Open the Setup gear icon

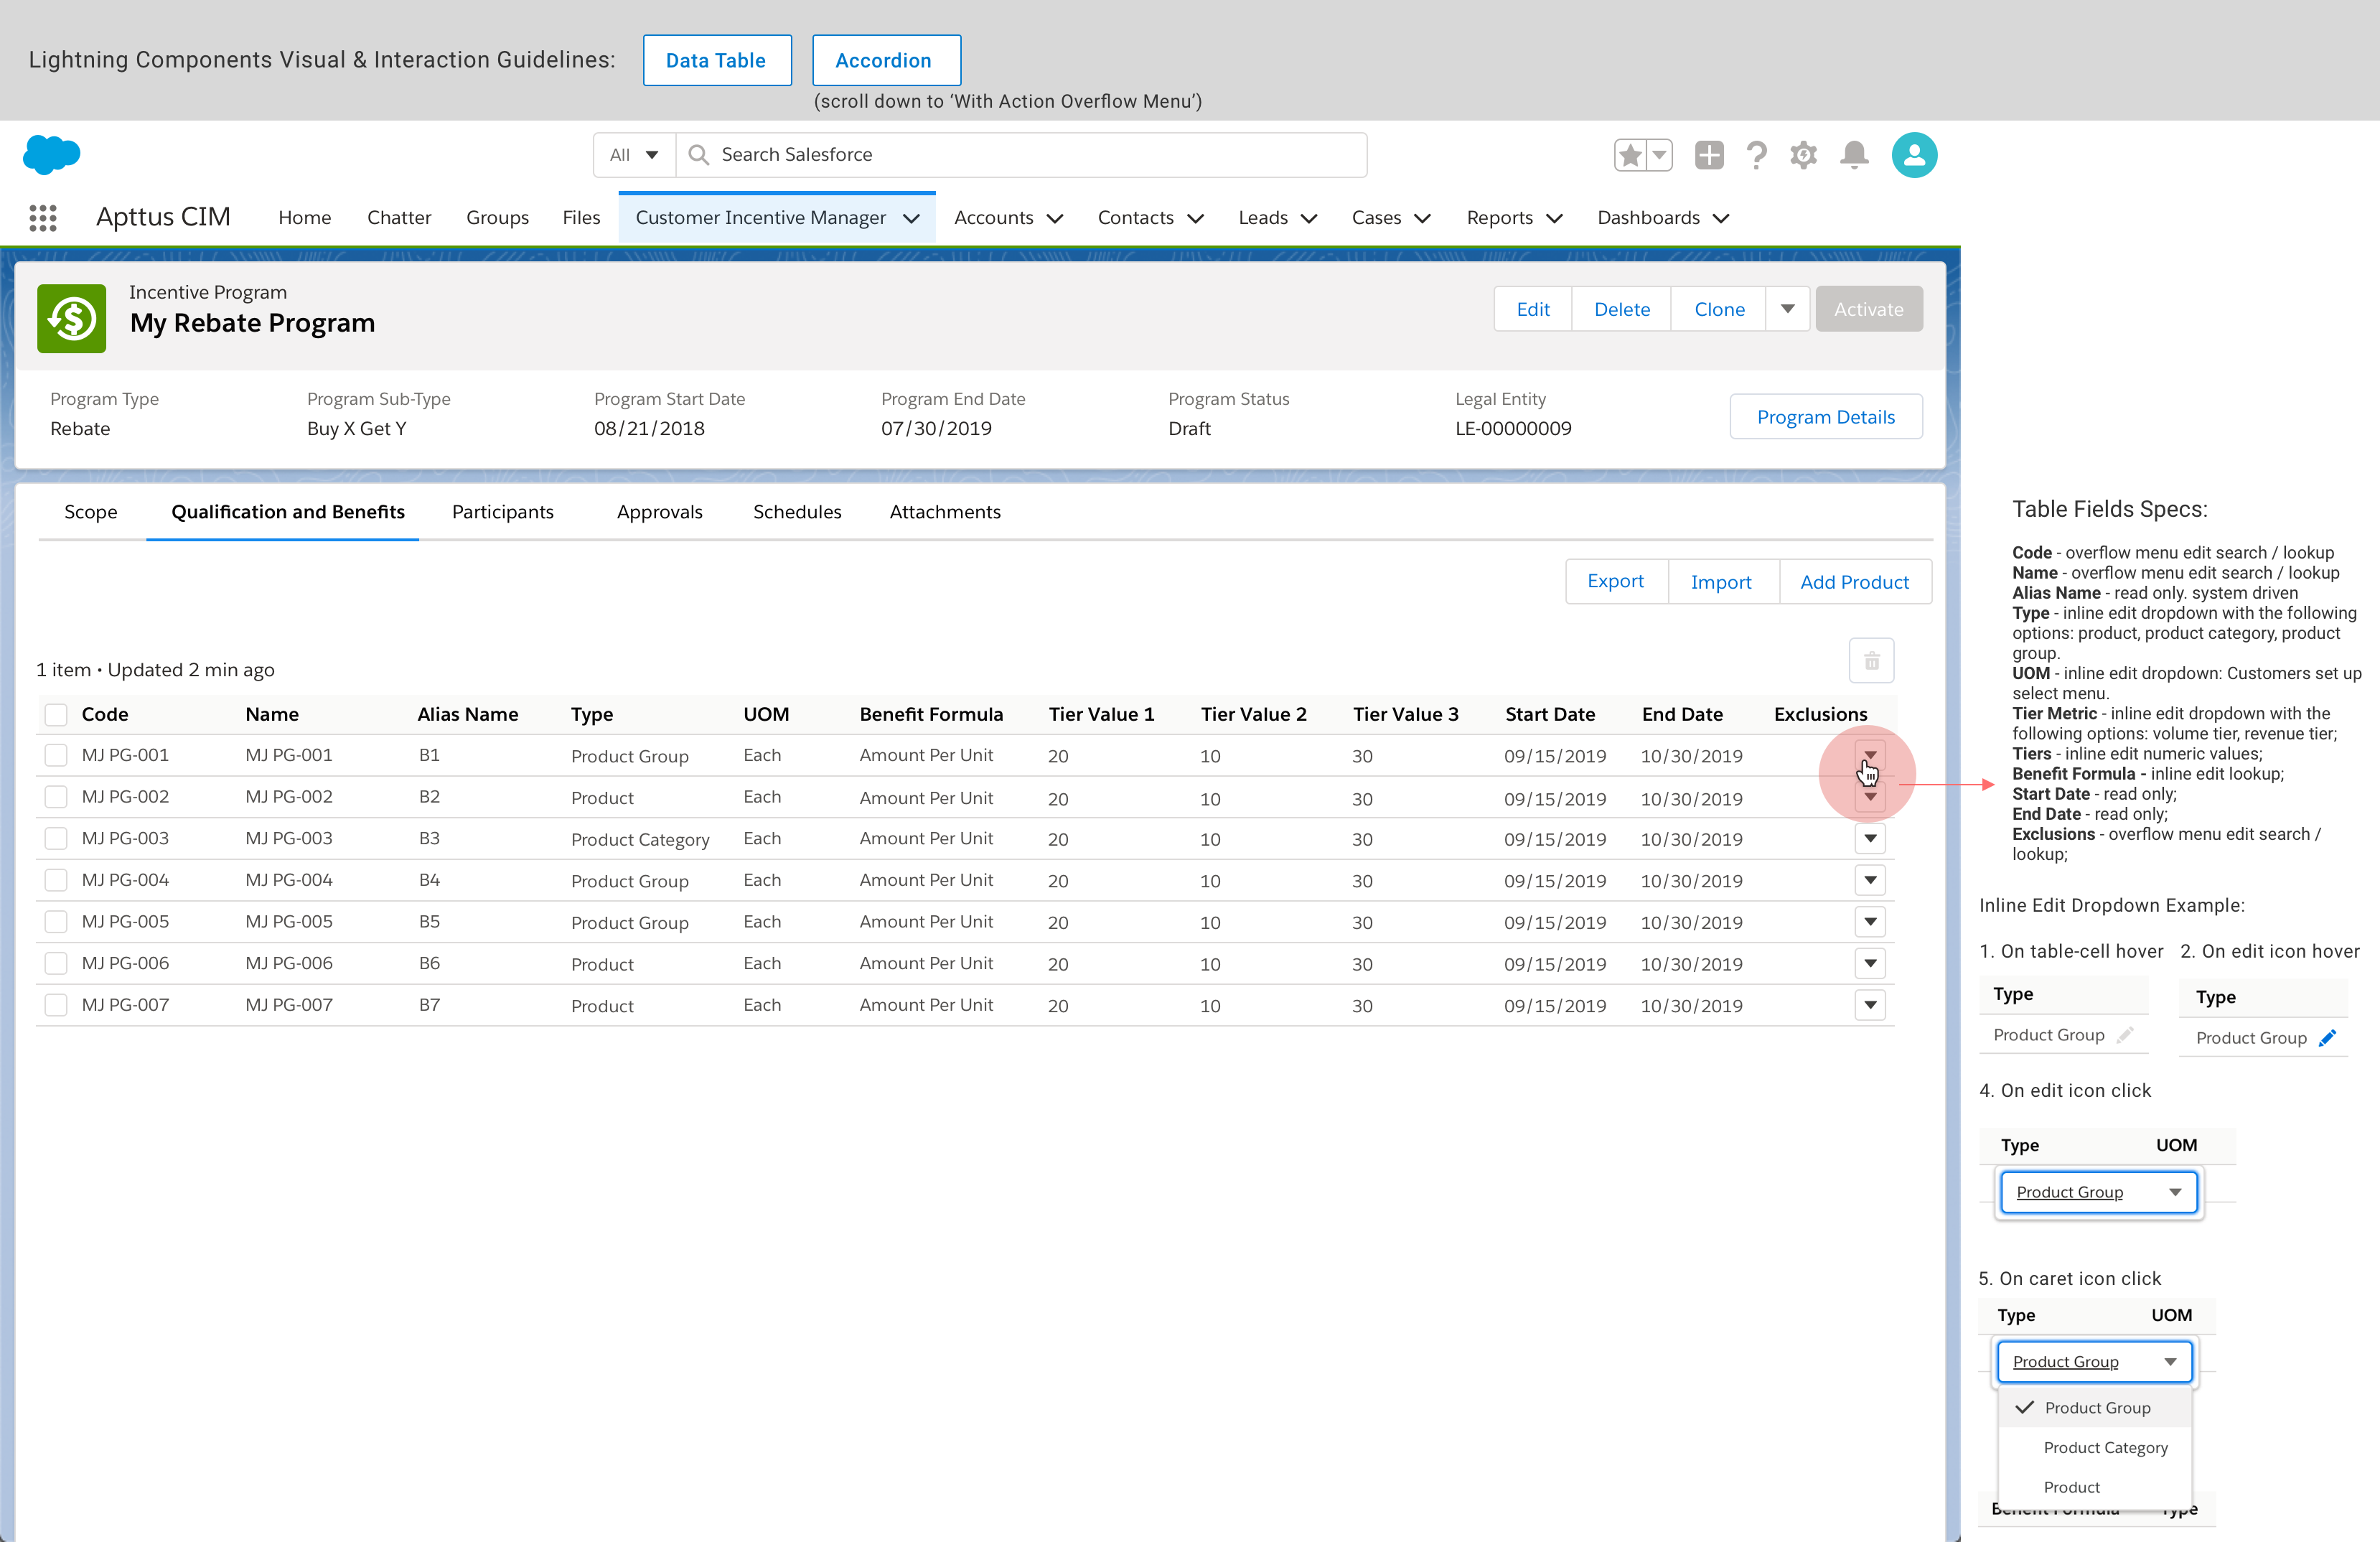[1803, 155]
